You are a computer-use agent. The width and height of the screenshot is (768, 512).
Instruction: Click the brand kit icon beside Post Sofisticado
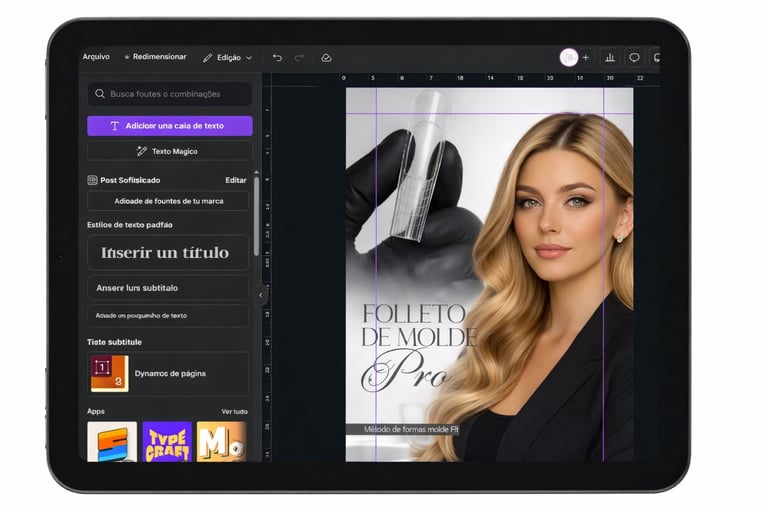tap(92, 180)
